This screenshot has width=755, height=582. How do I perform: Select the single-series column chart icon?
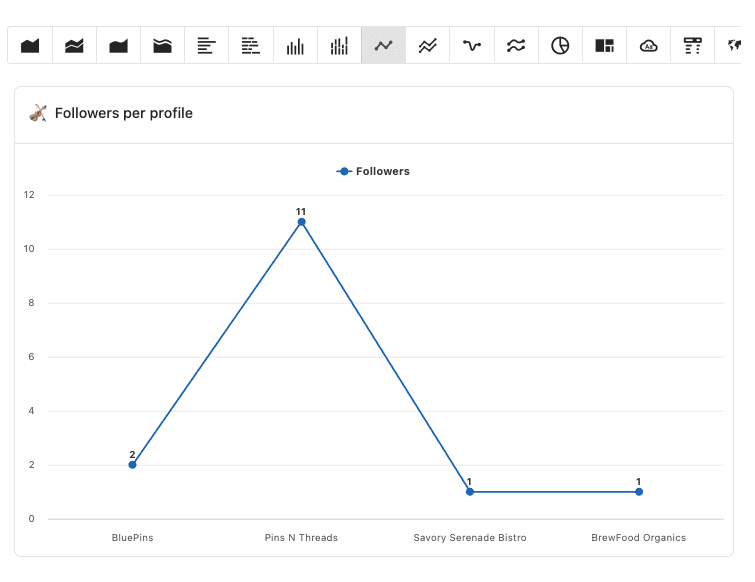click(295, 46)
